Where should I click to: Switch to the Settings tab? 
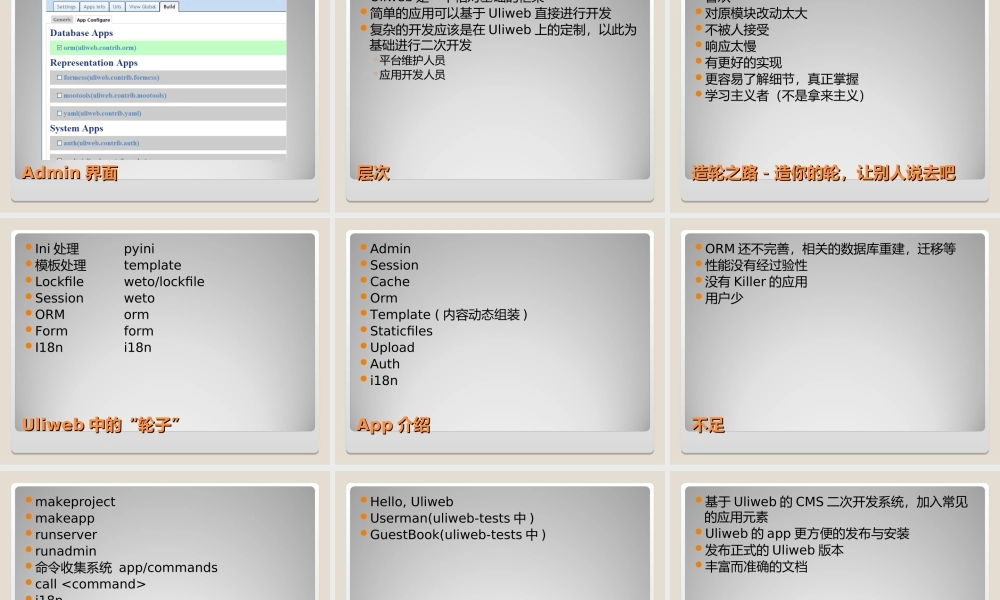pyautogui.click(x=66, y=7)
